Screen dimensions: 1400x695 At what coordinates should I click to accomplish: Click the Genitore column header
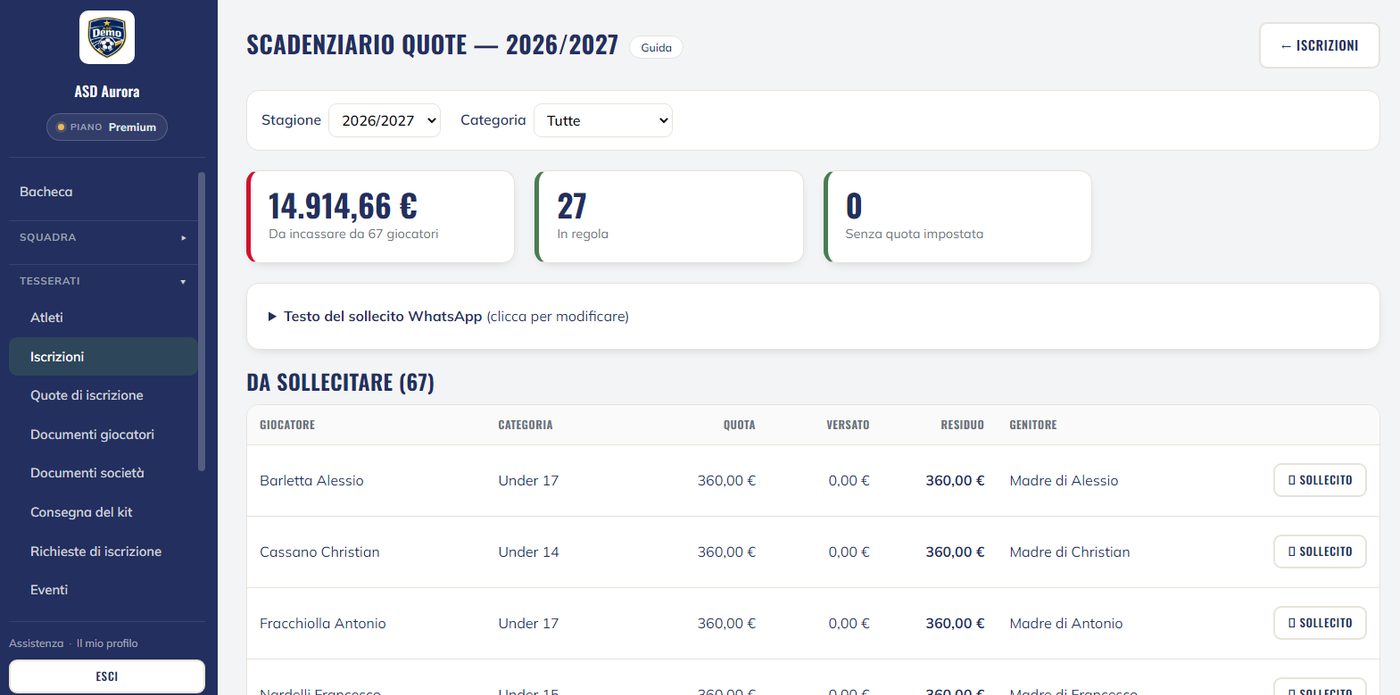(x=1033, y=425)
